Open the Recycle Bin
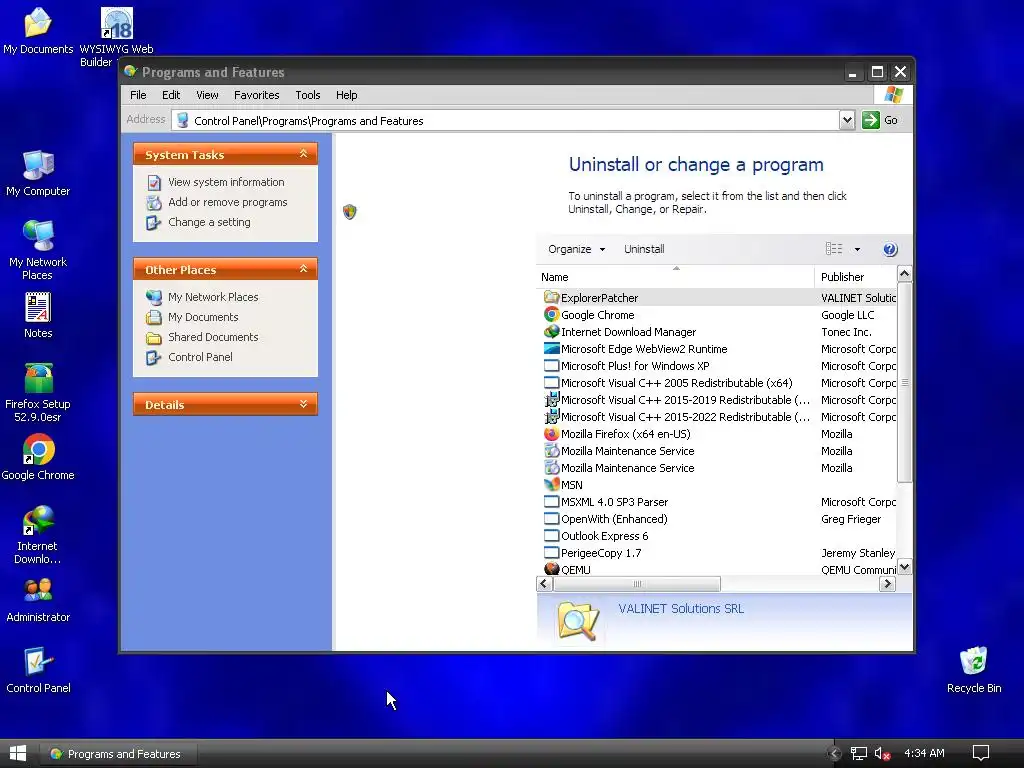 click(x=974, y=670)
